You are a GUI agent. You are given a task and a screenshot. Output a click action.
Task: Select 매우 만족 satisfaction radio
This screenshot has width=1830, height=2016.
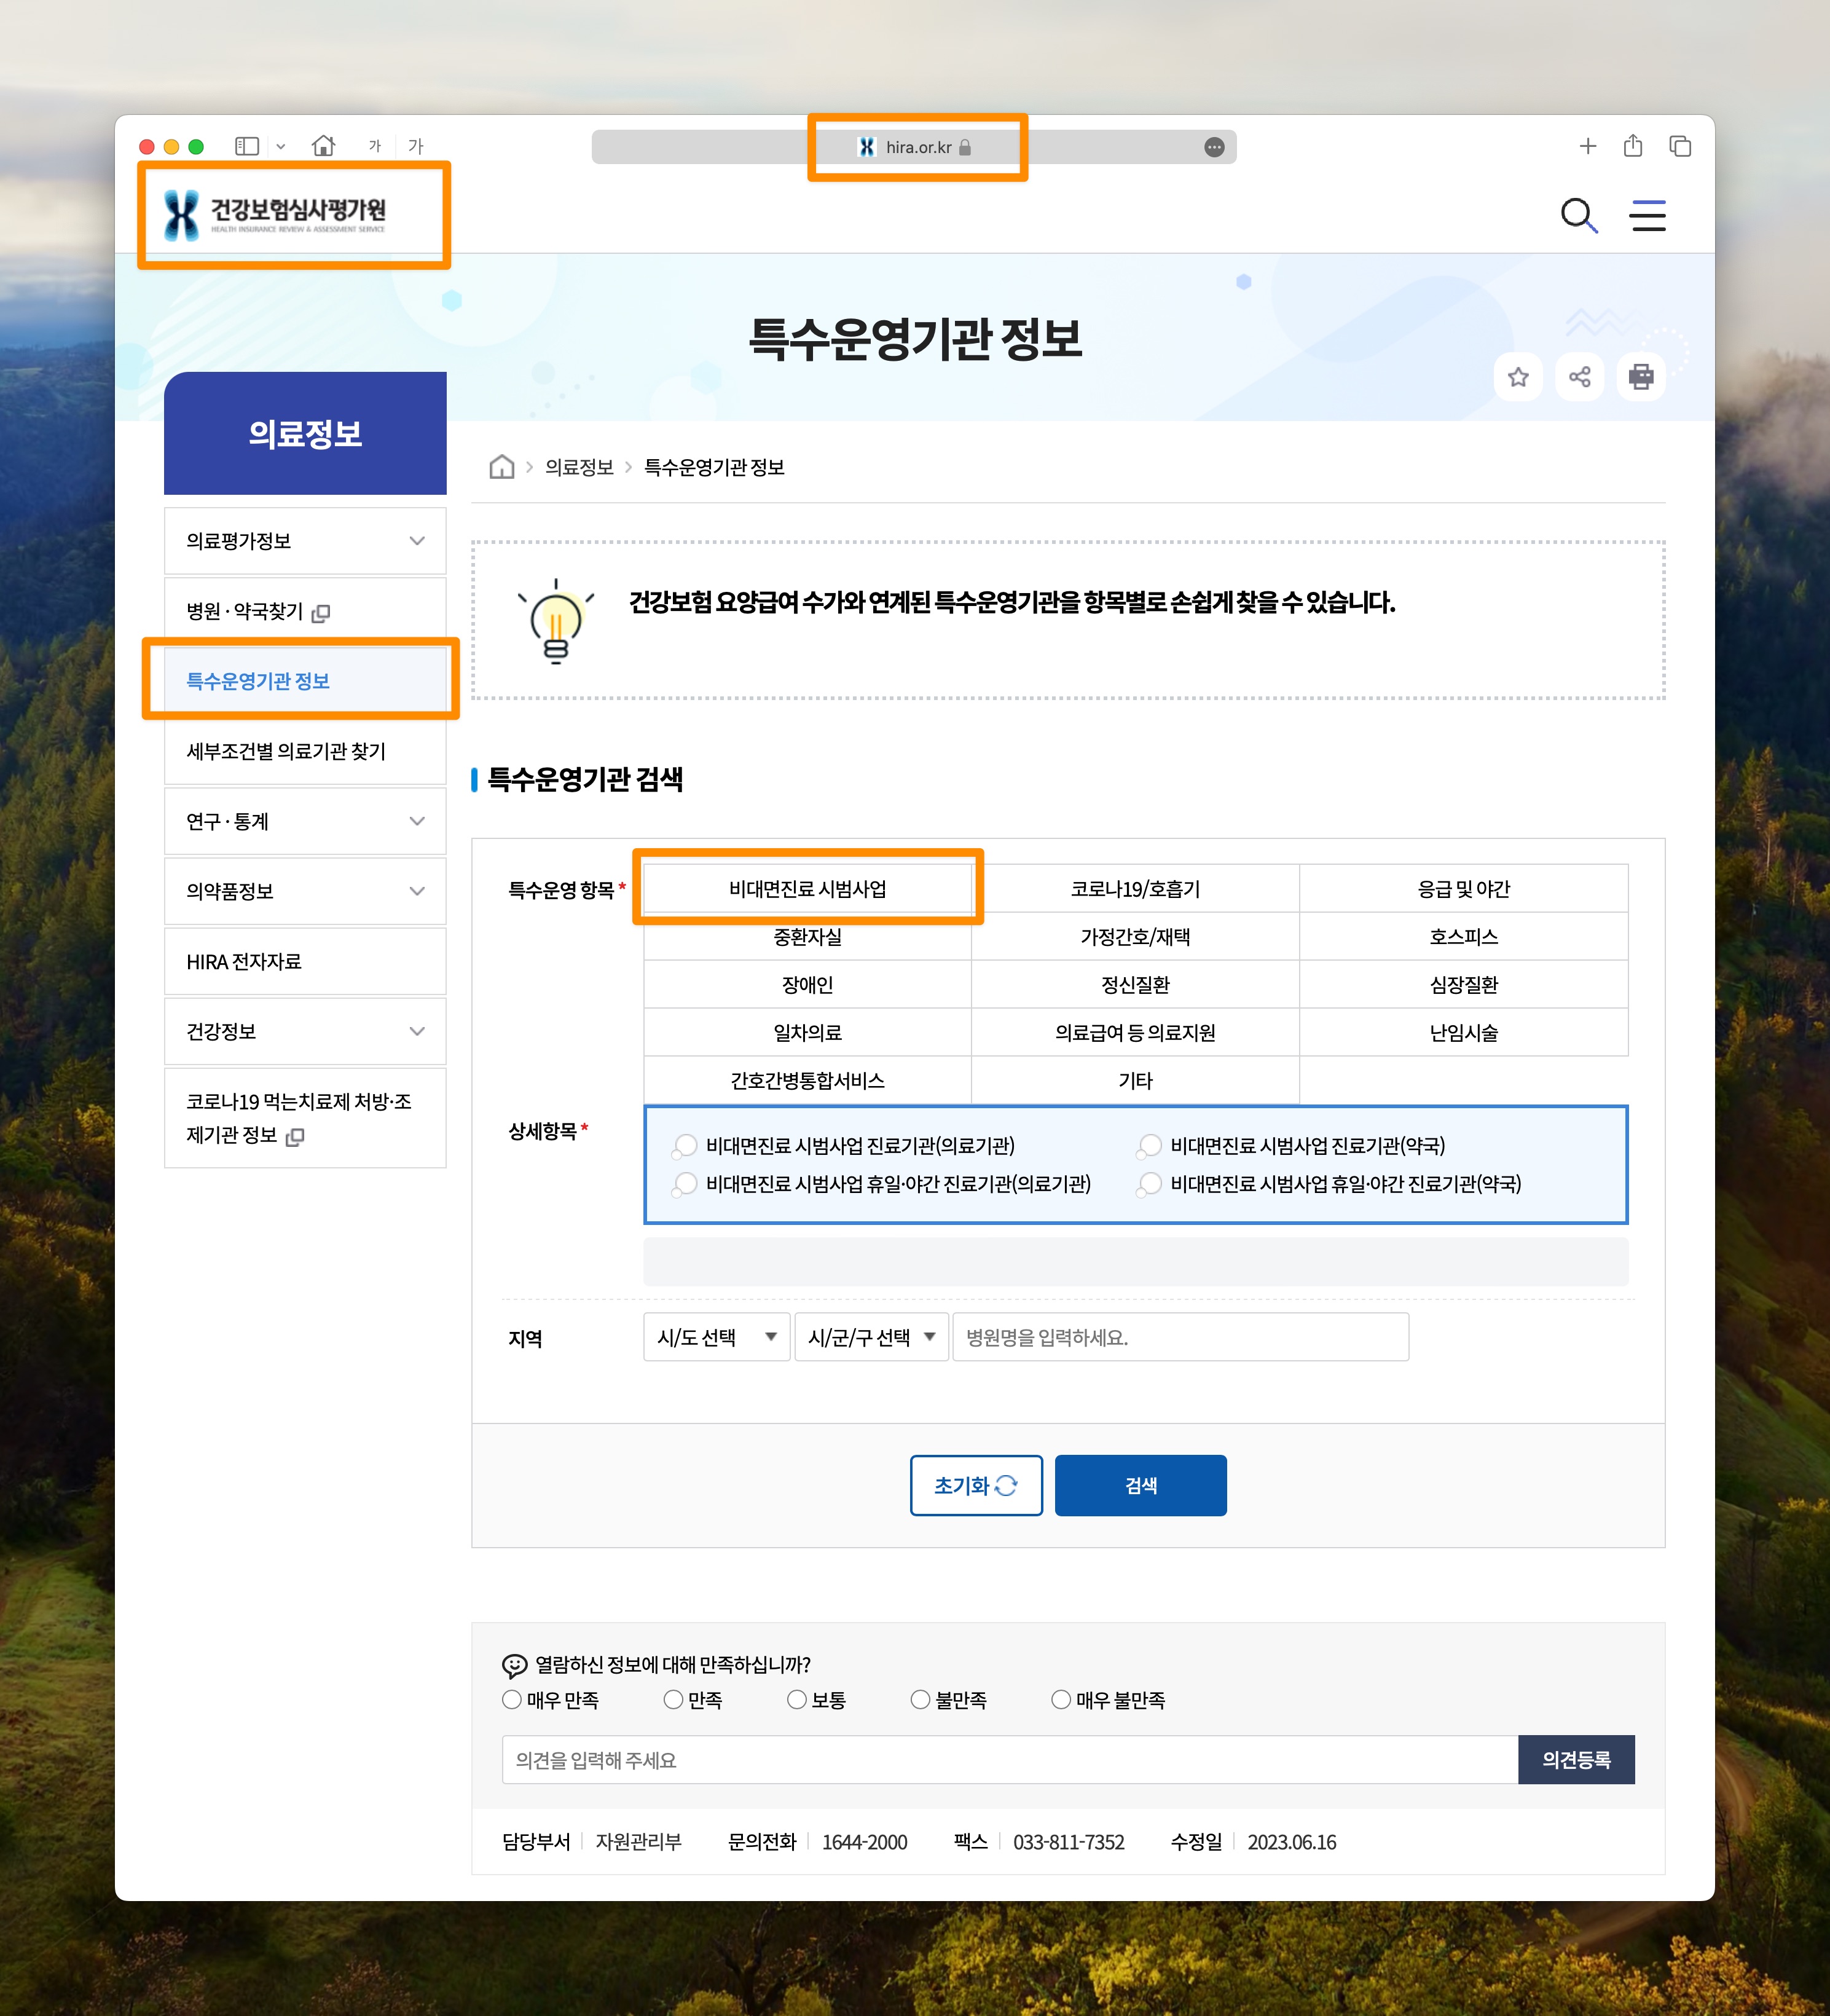pos(512,1699)
